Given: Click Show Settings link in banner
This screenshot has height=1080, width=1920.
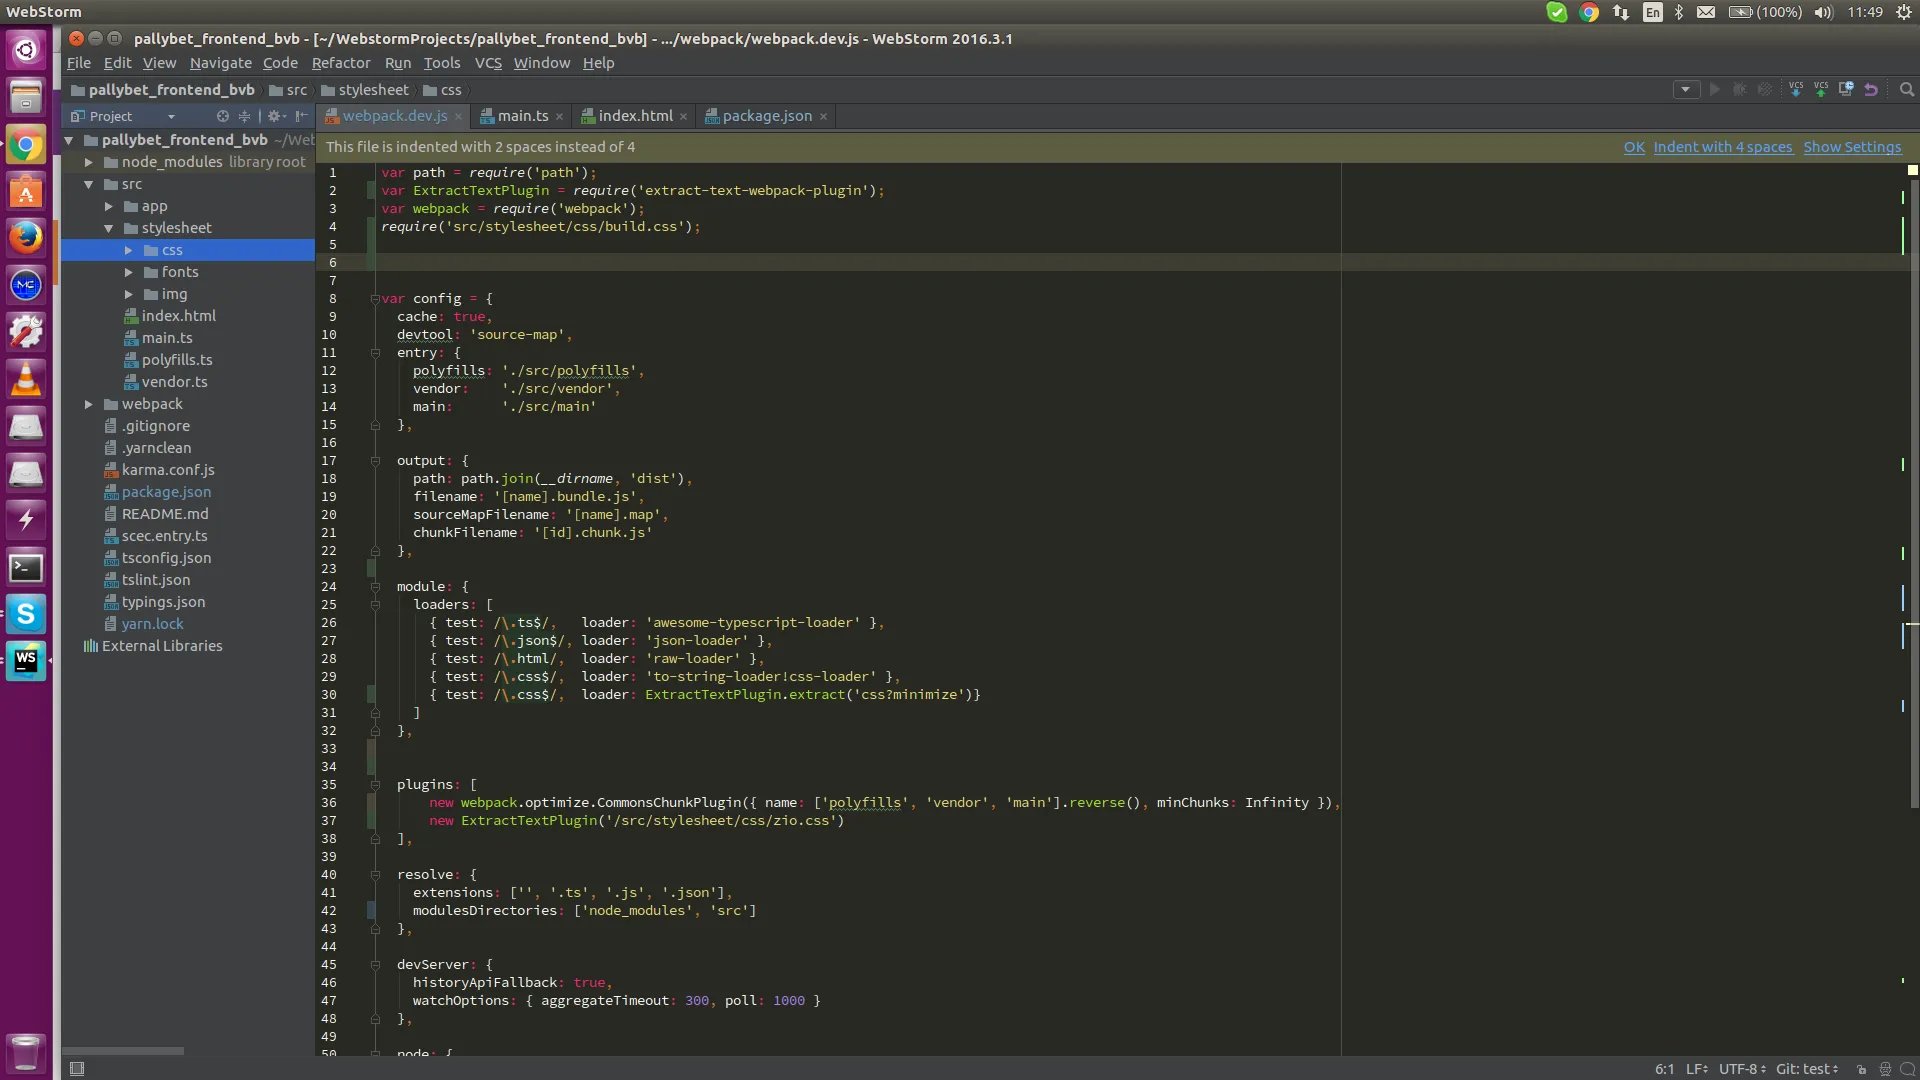Looking at the screenshot, I should [1852, 147].
